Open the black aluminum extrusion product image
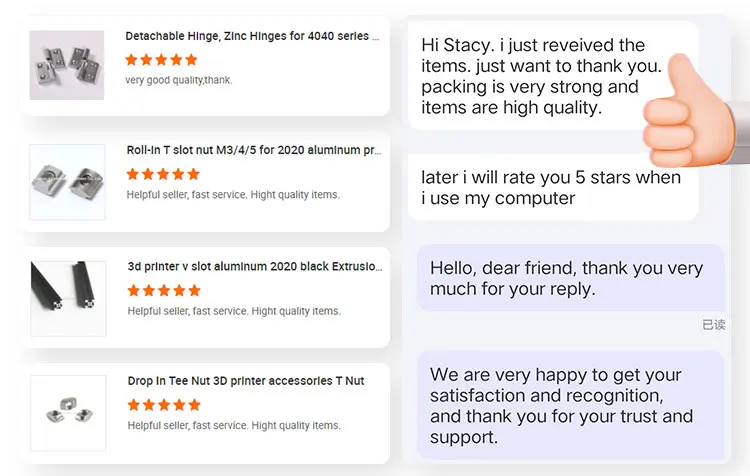Image resolution: width=750 pixels, height=476 pixels. point(67,296)
